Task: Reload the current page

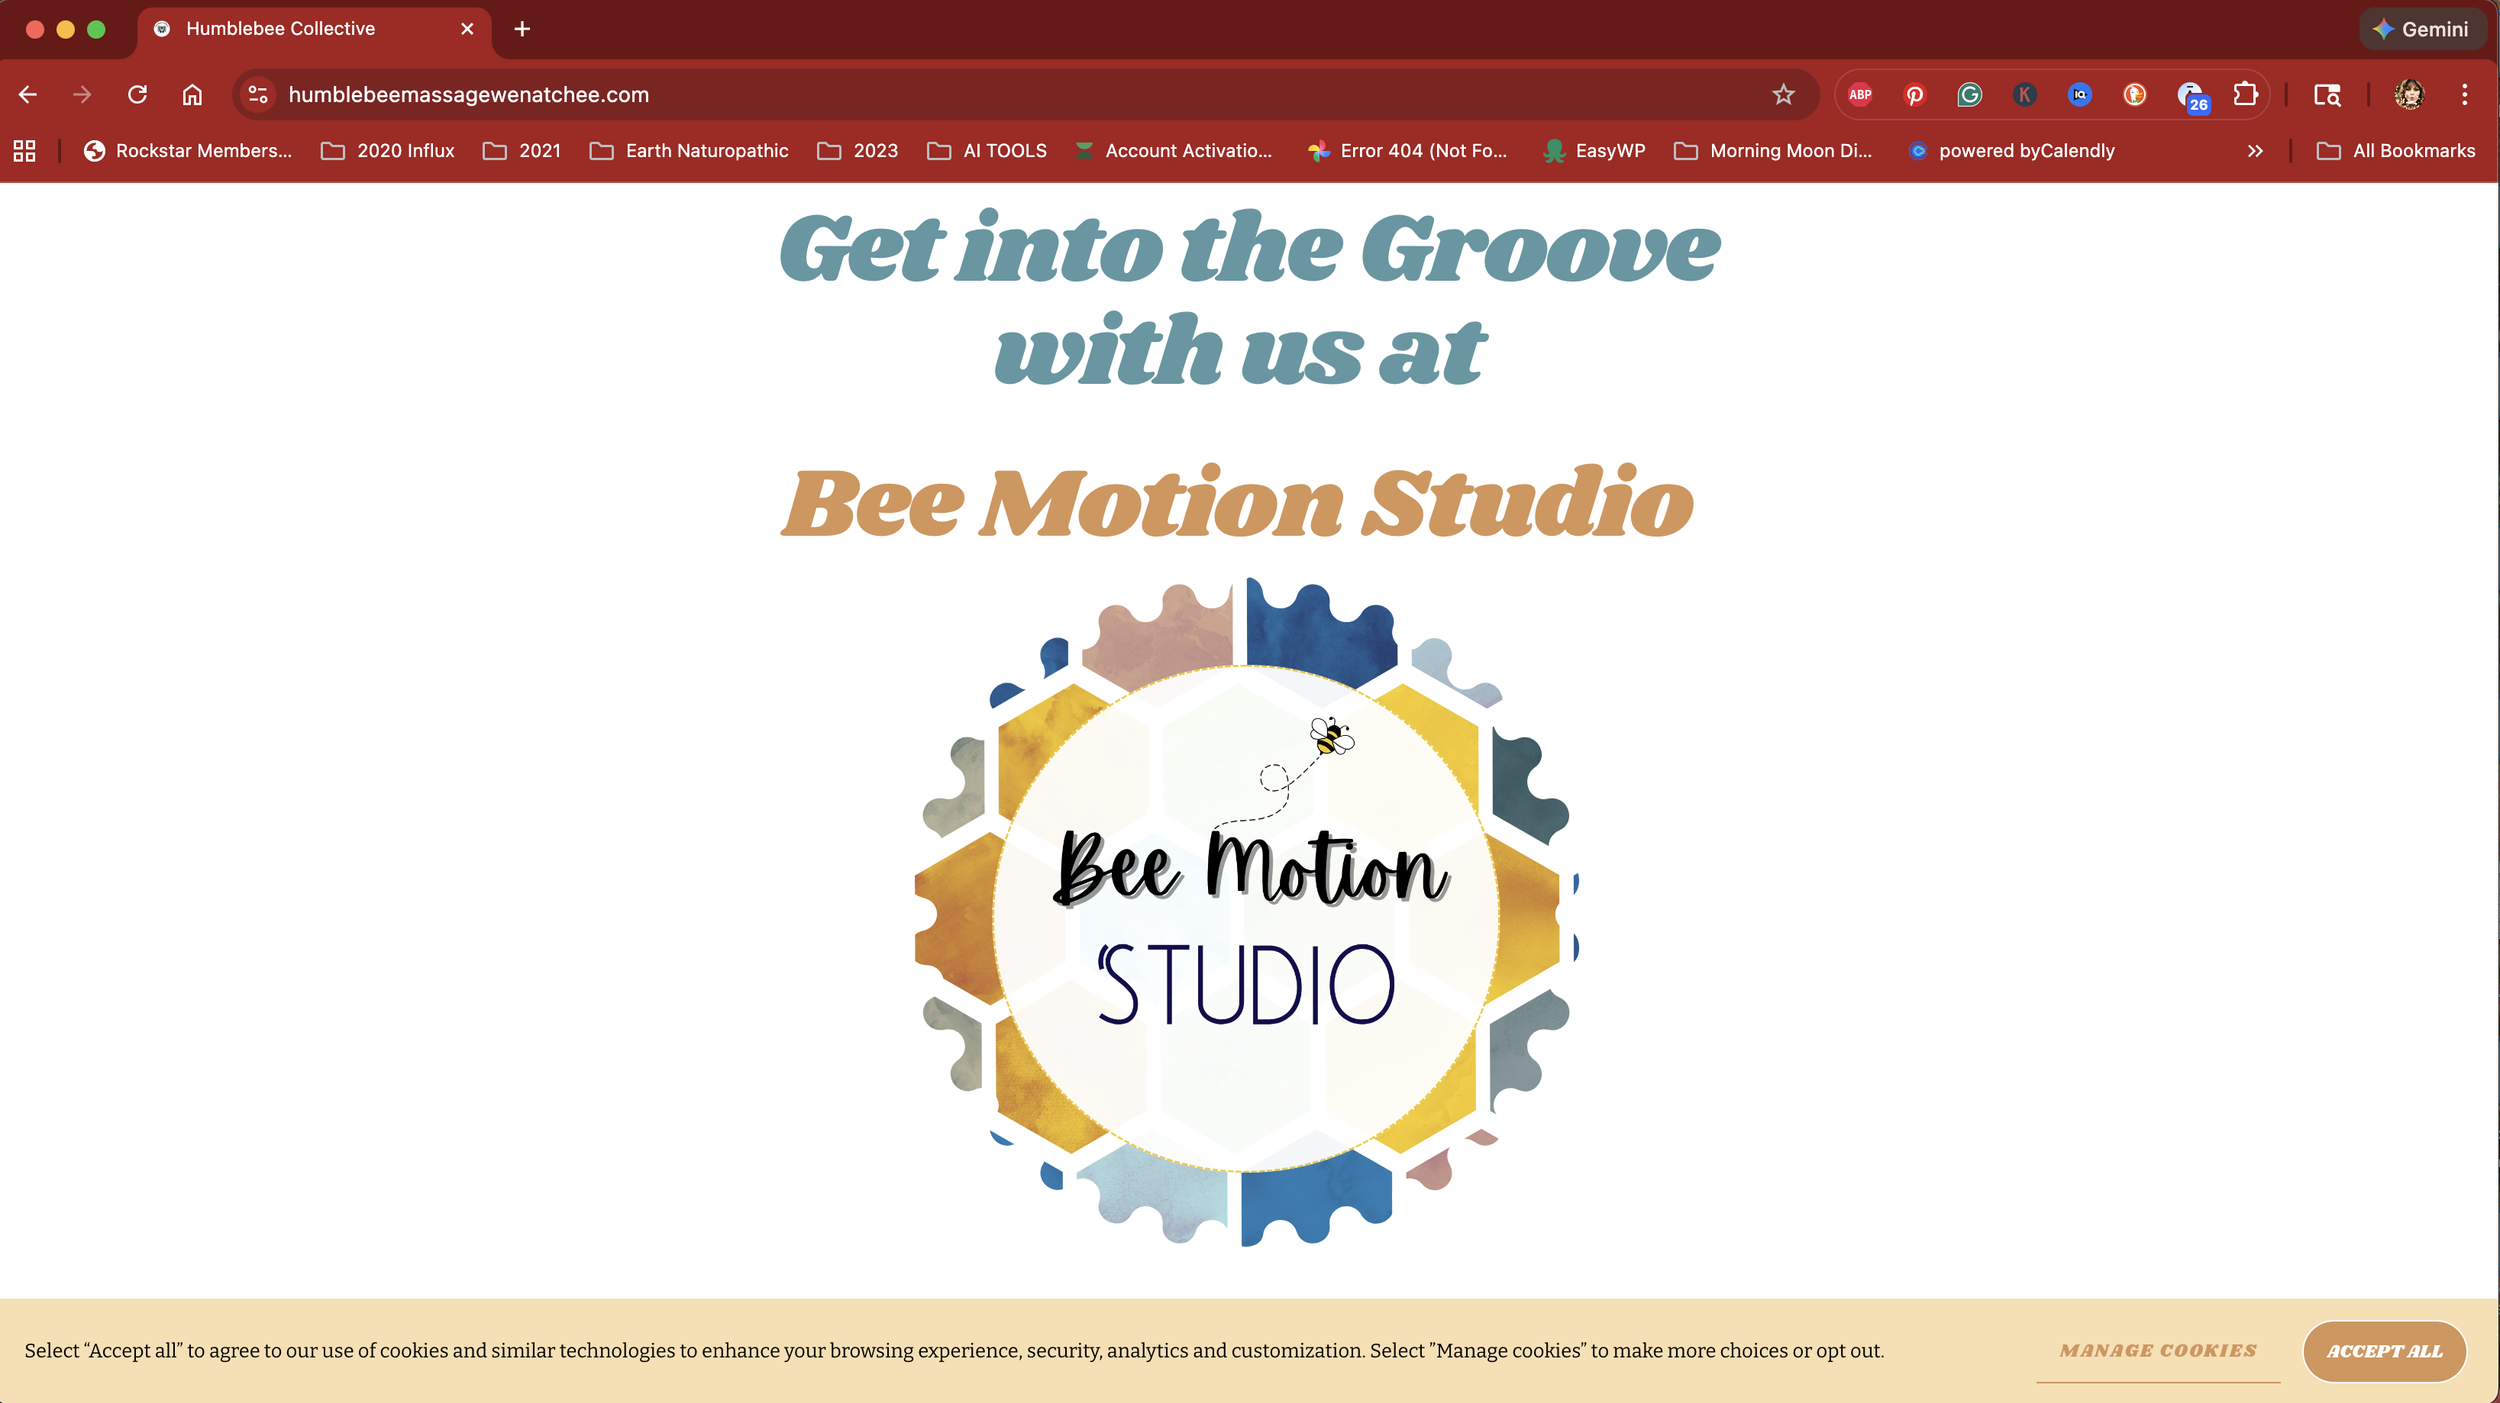Action: [137, 95]
